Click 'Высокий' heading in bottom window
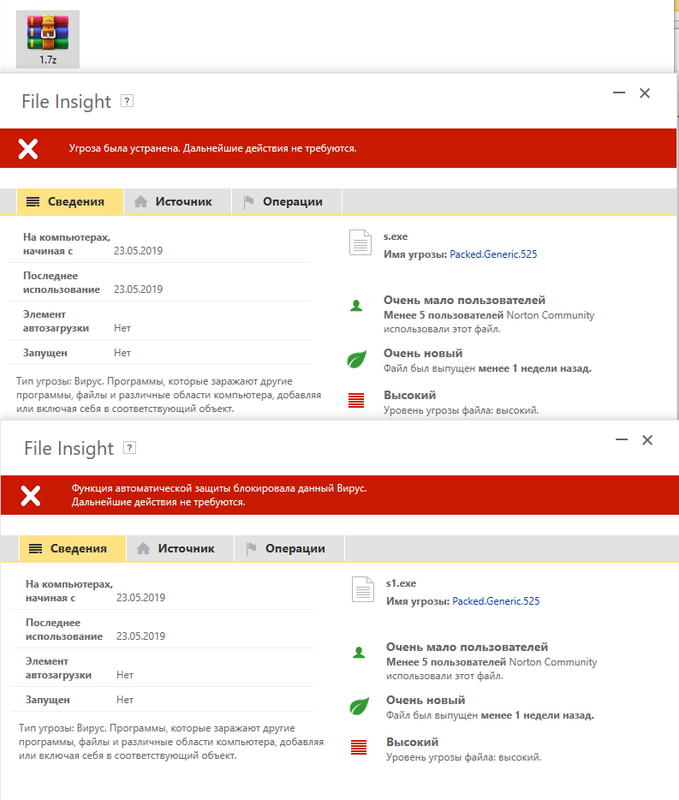This screenshot has height=800, width=679. coord(412,742)
